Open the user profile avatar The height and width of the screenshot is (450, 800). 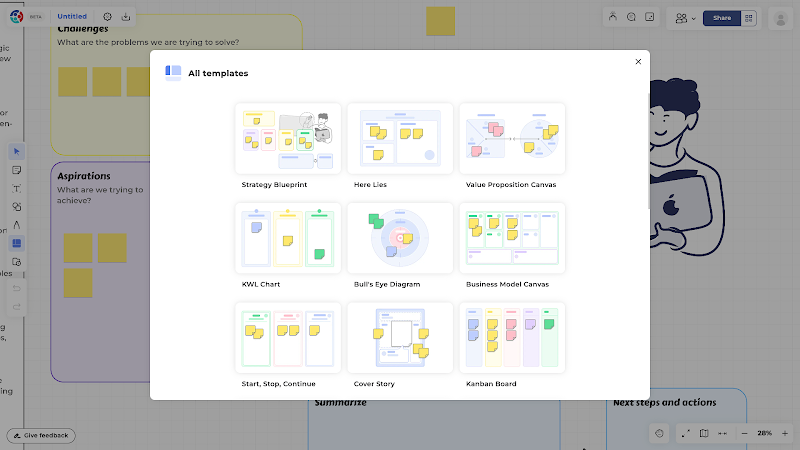(780, 19)
